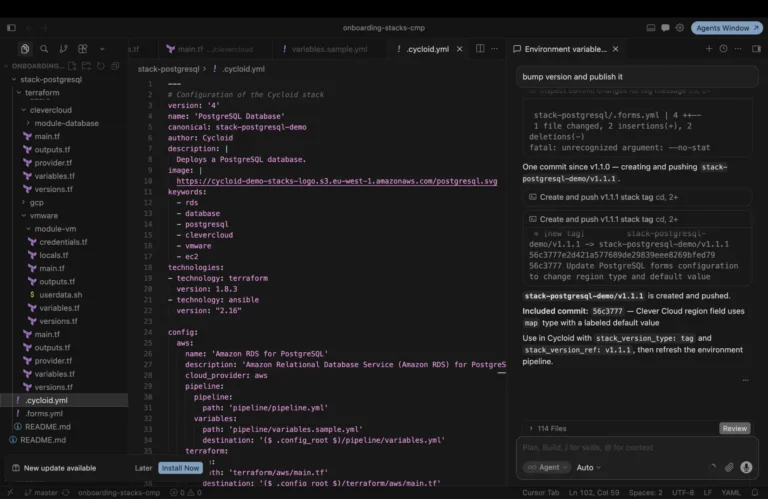Open the postgresql.svg image URL link
This screenshot has width=768, height=499.
click(336, 181)
